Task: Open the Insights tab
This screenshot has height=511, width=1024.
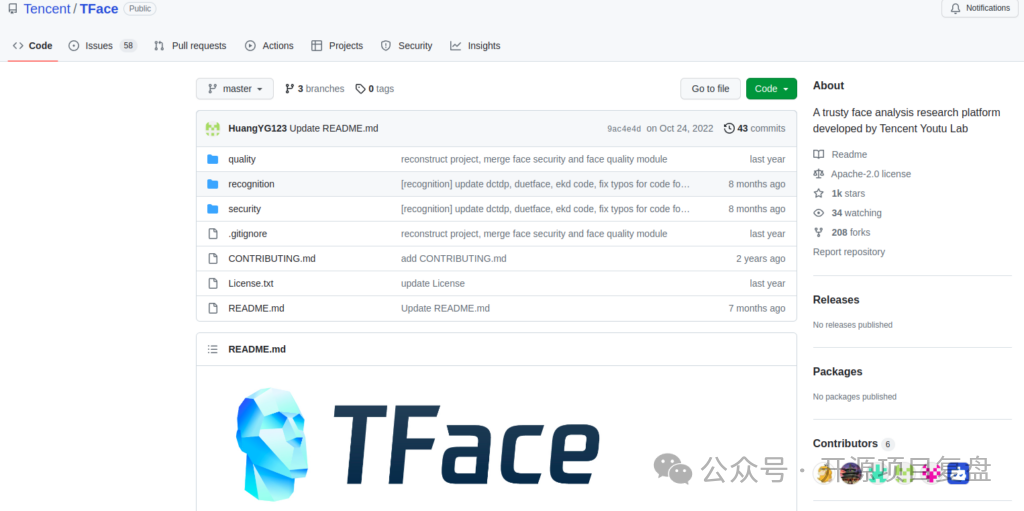Action: [x=475, y=46]
